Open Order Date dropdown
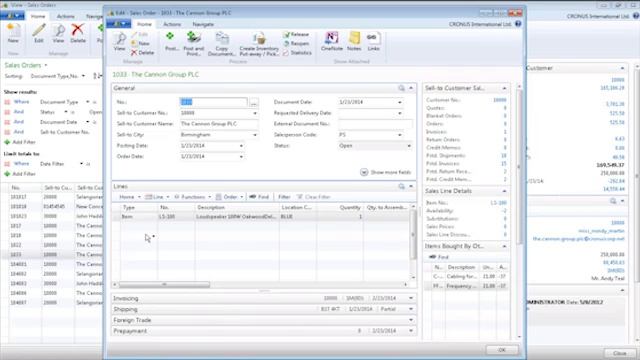 (241, 157)
